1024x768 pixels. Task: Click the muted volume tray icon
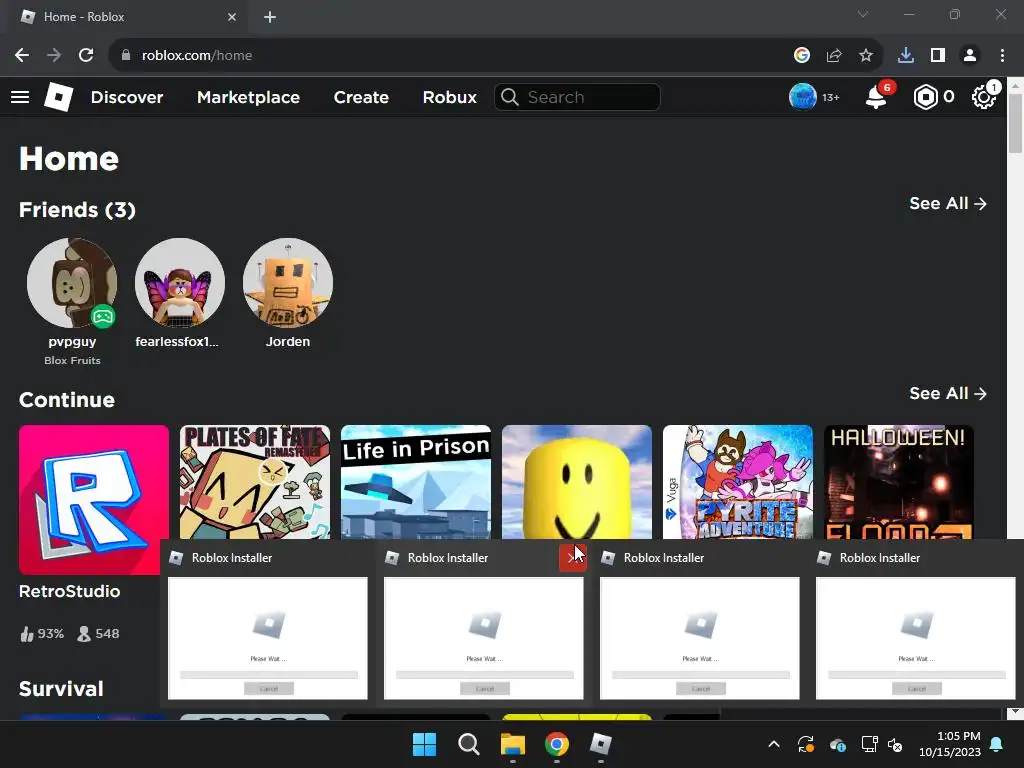[x=895, y=744]
